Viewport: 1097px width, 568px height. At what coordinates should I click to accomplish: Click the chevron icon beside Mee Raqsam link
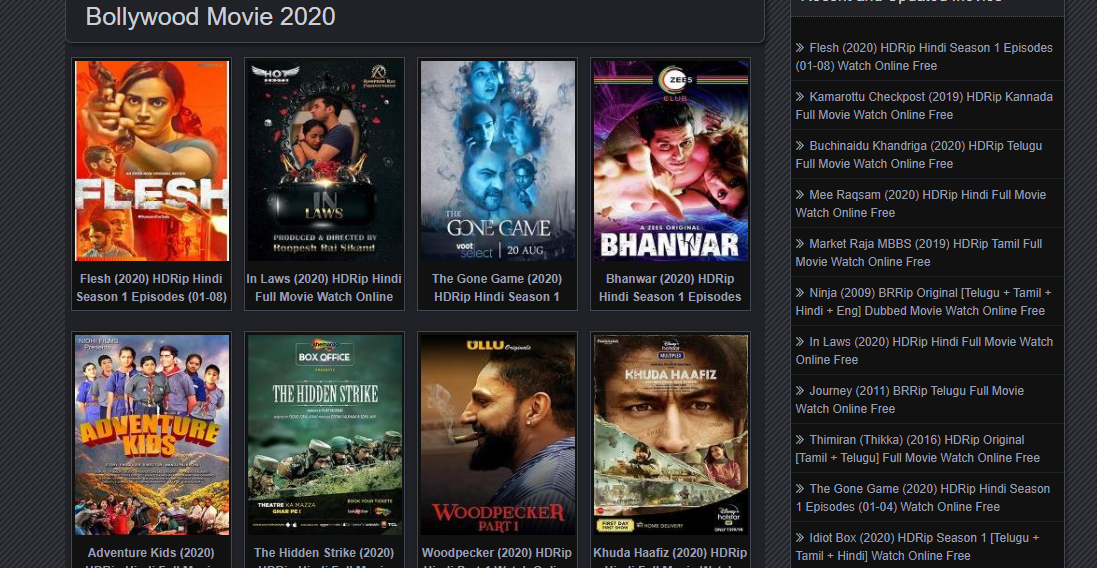pos(800,194)
